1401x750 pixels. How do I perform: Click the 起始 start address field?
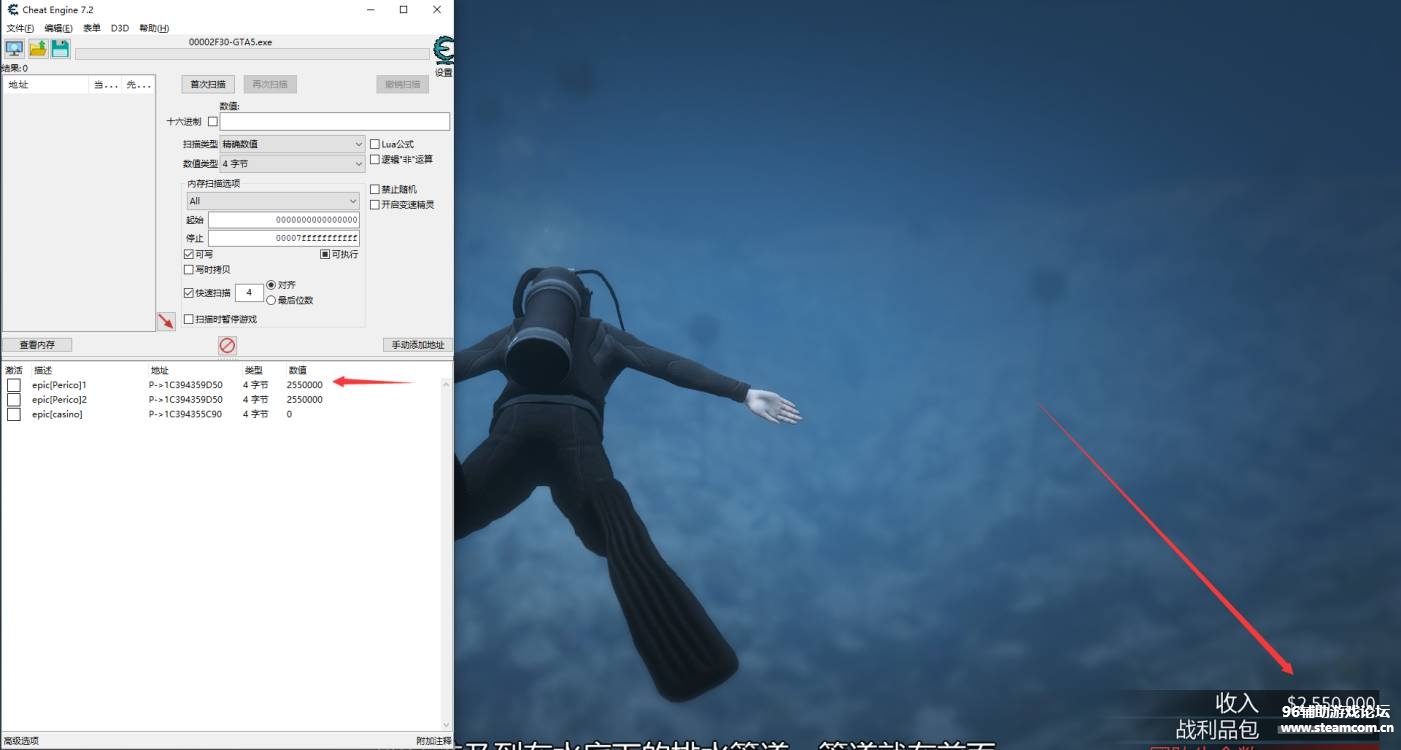click(284, 220)
